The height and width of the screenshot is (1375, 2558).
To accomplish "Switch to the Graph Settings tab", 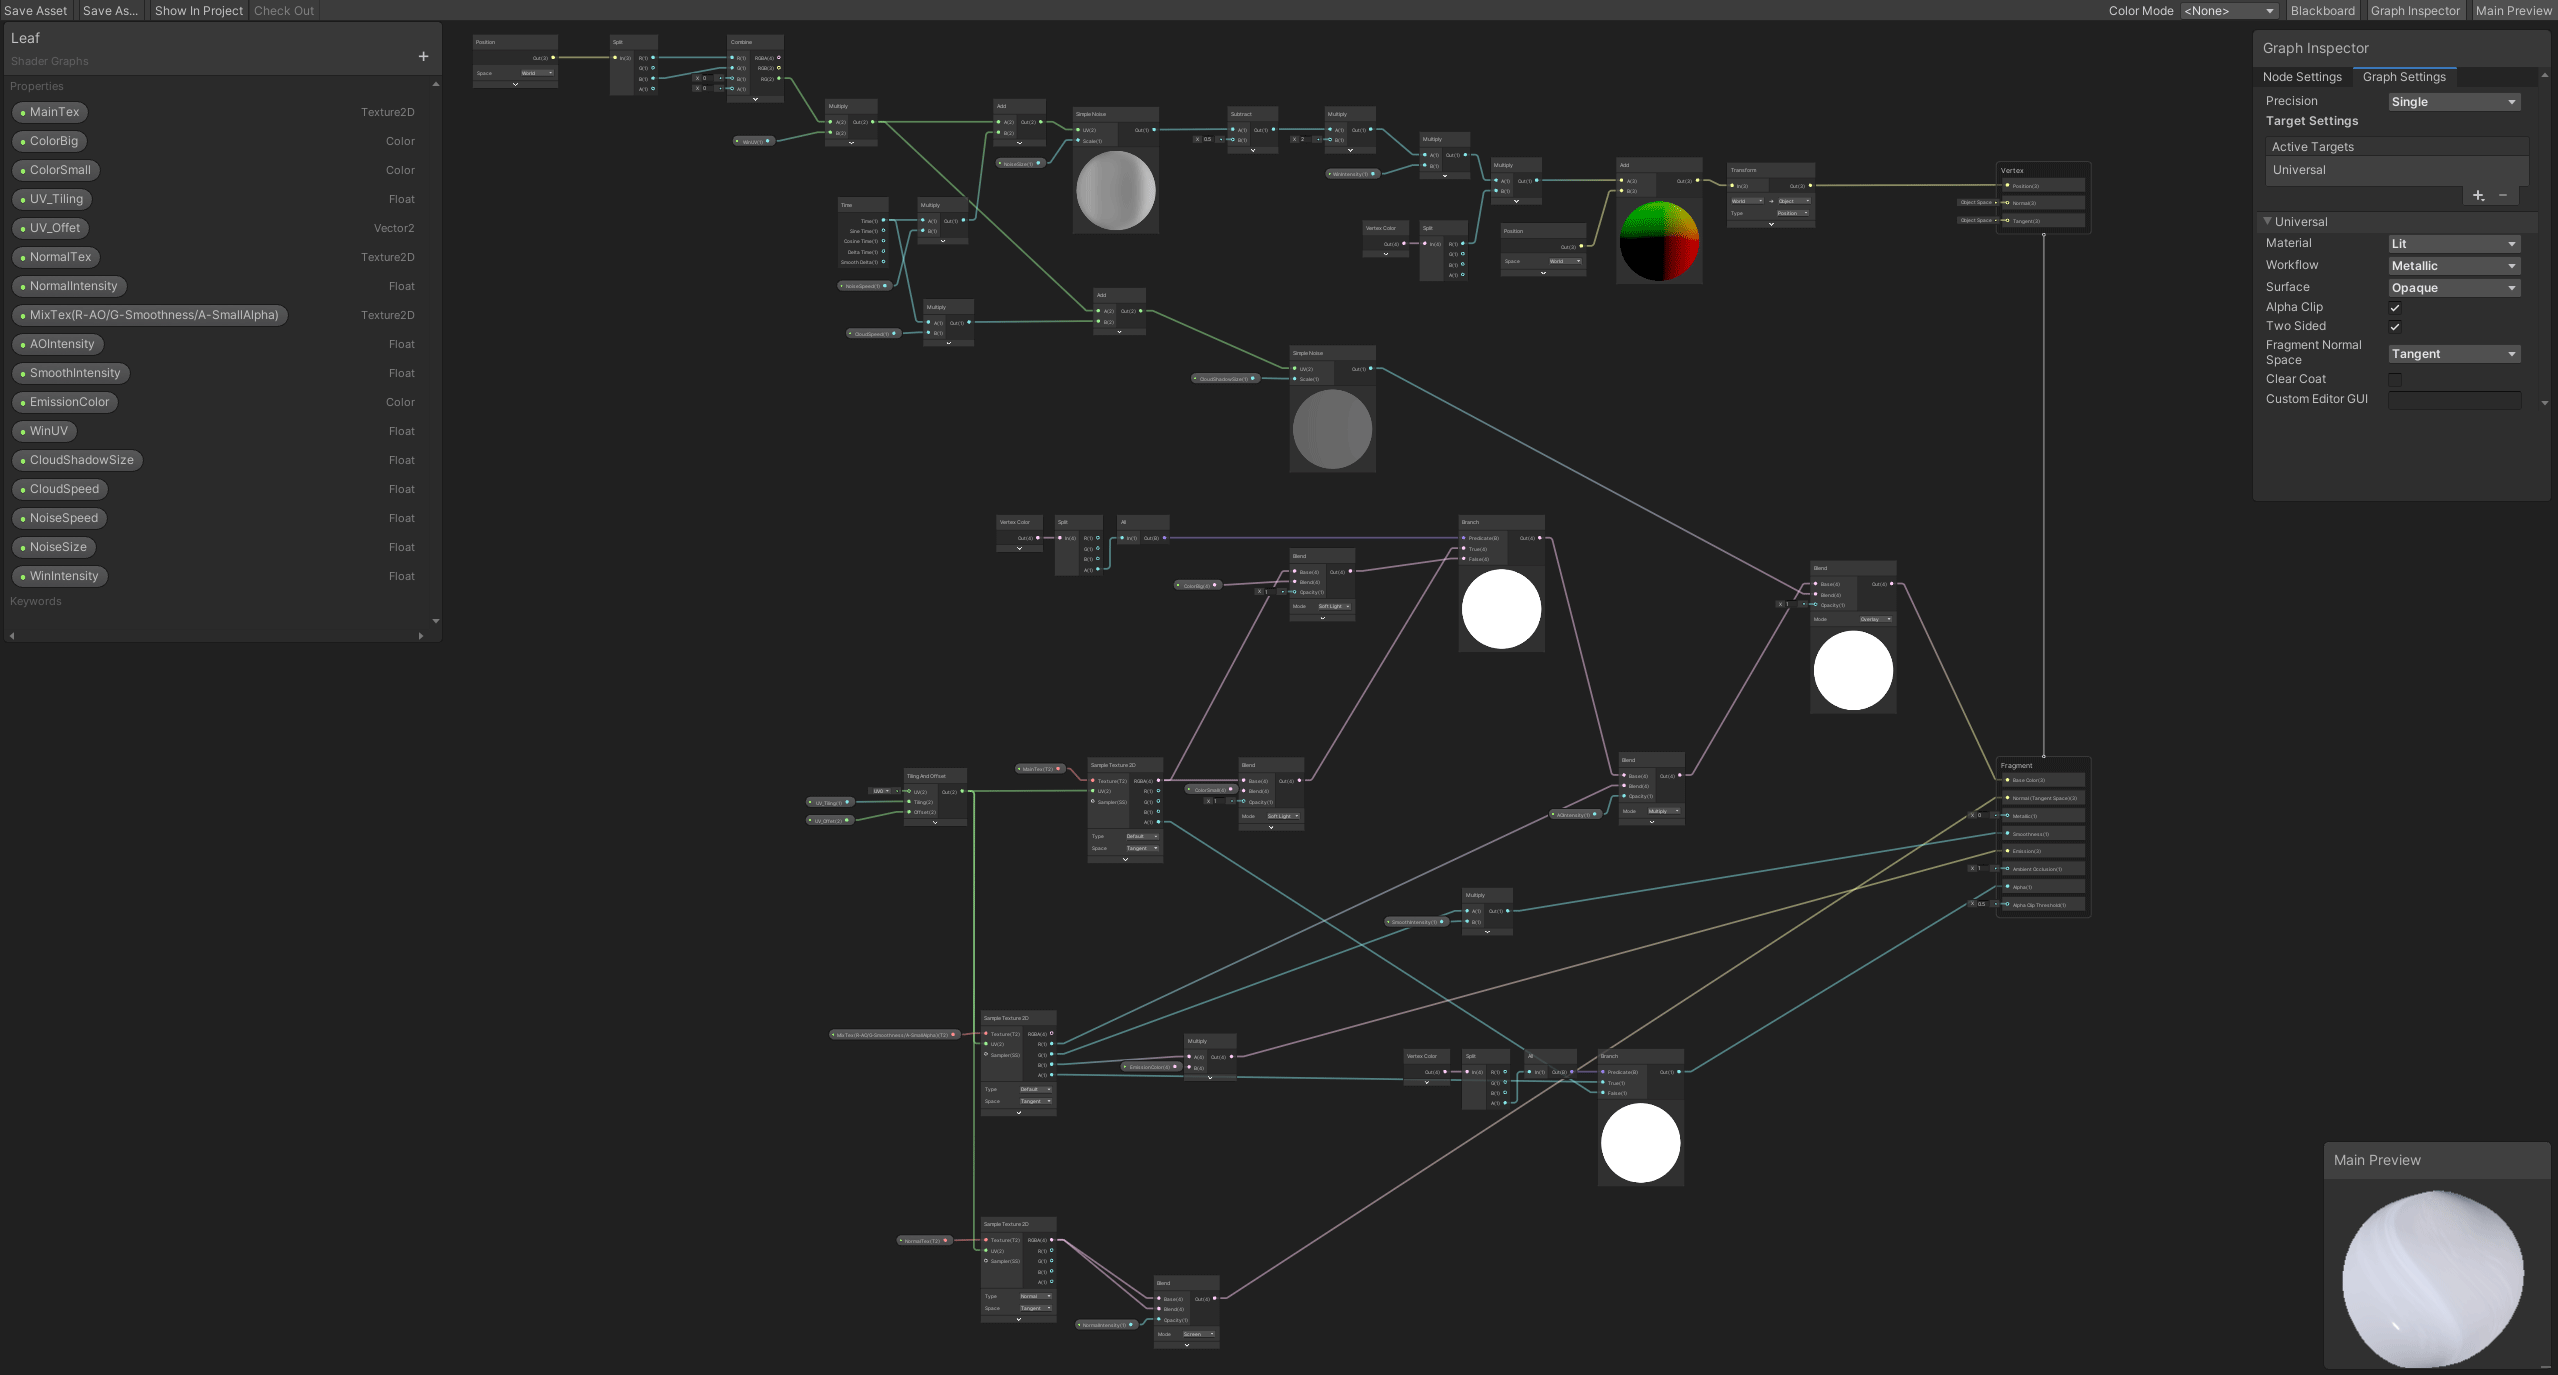I will point(2404,77).
